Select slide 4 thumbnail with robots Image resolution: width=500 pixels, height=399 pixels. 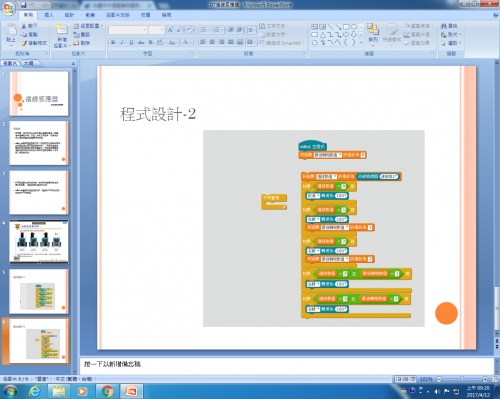tap(39, 242)
